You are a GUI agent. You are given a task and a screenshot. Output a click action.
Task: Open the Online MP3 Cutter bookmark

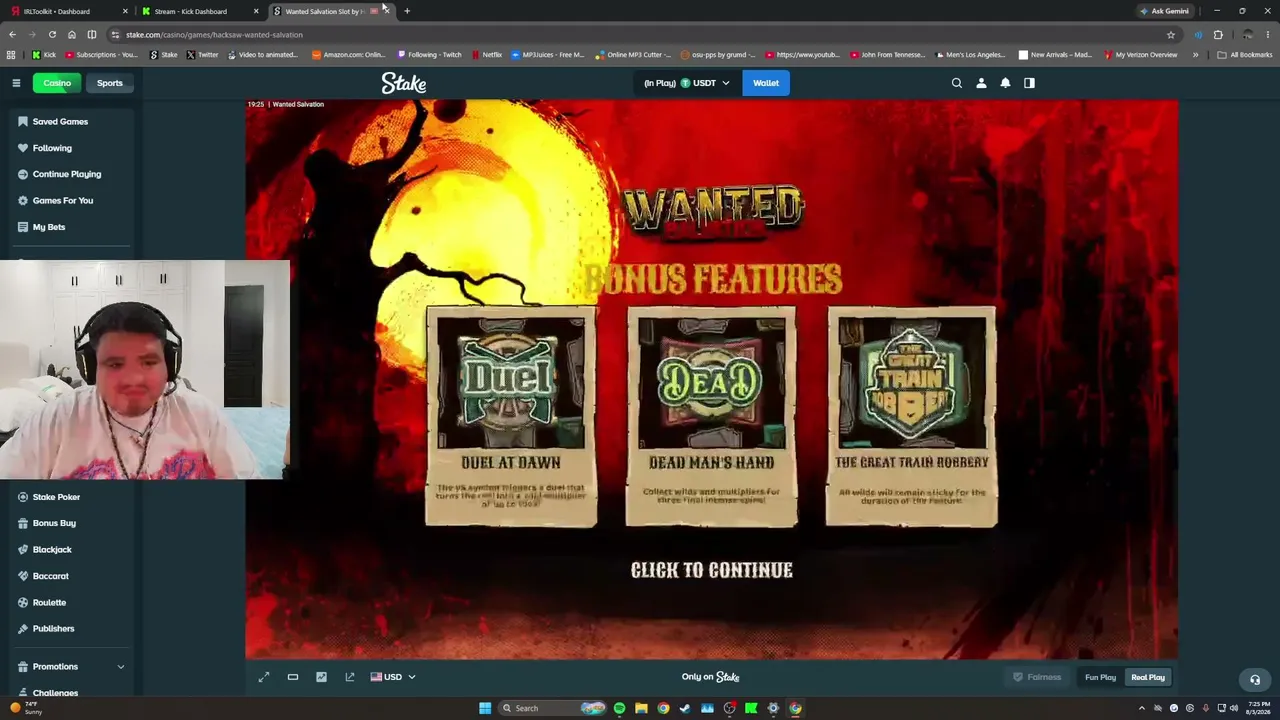pos(632,55)
